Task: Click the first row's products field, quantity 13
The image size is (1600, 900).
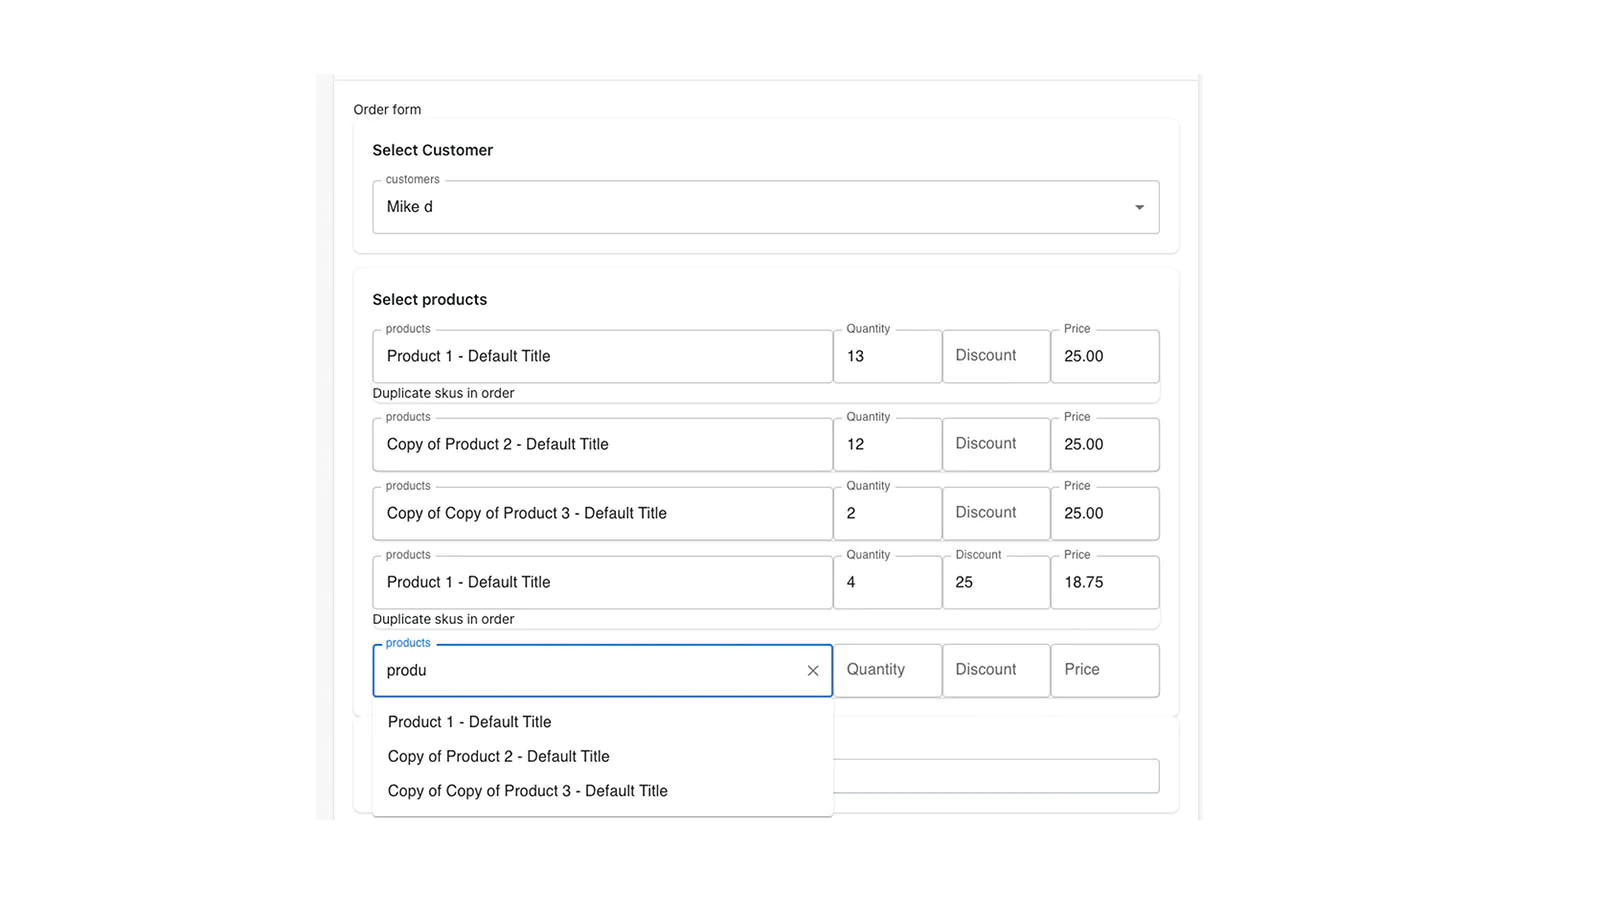Action: click(603, 356)
